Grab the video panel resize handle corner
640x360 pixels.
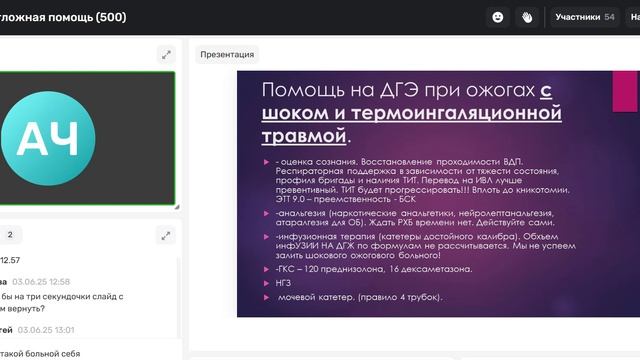(177, 207)
